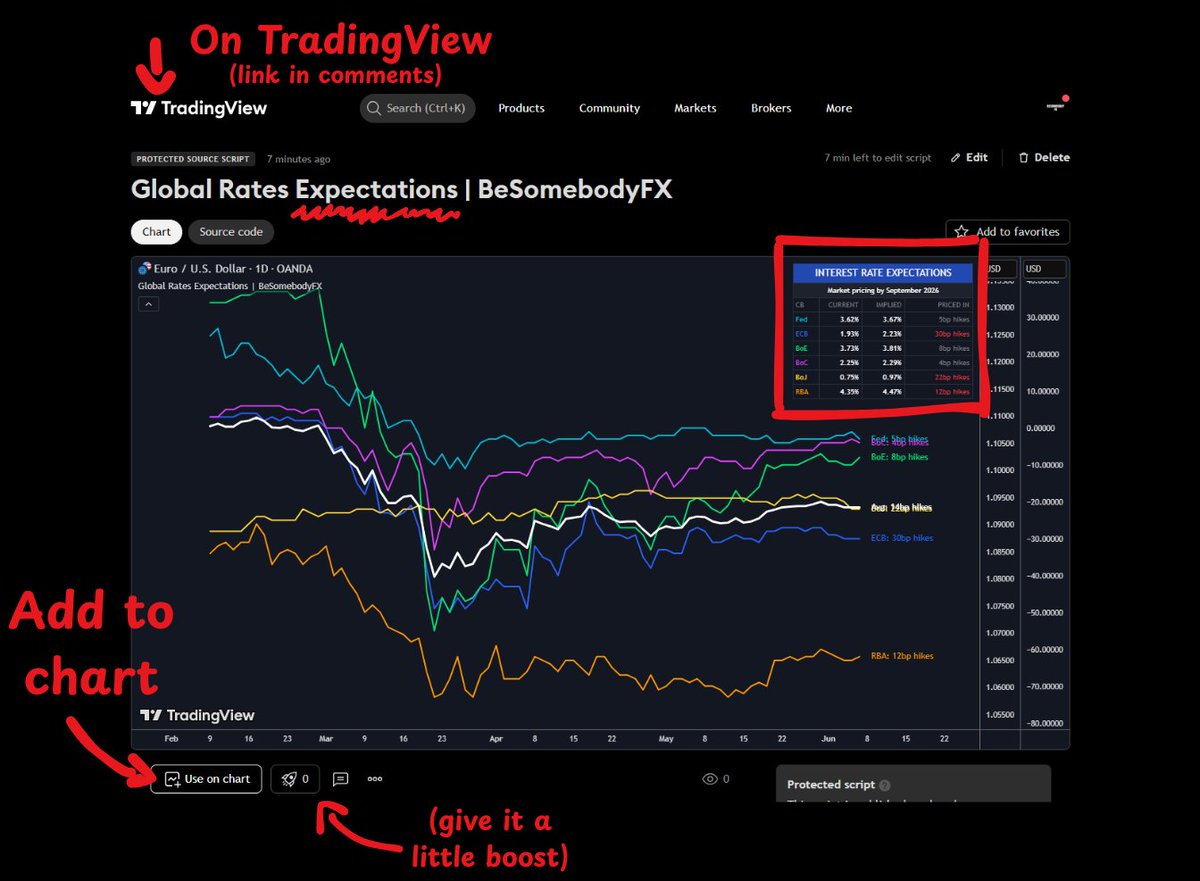Click the TradingView logo in the header

[199, 108]
